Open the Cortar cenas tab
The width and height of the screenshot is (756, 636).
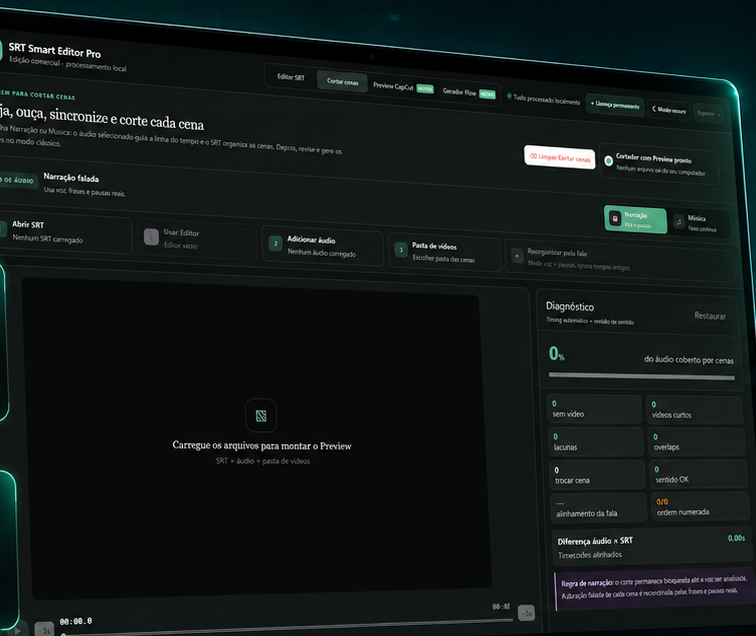coord(342,81)
